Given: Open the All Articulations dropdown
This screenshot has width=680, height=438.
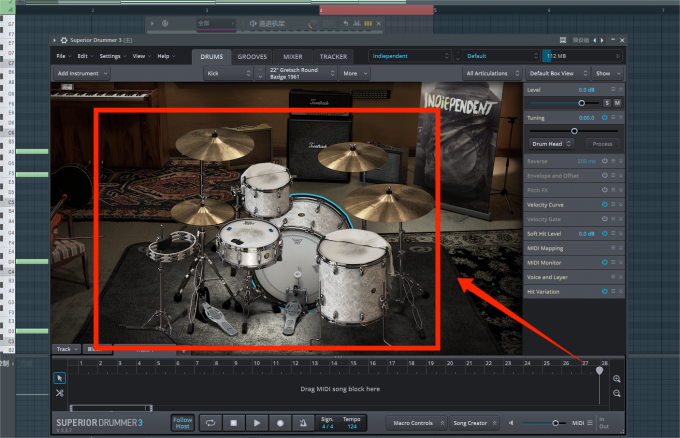Looking at the screenshot, I should 490,73.
